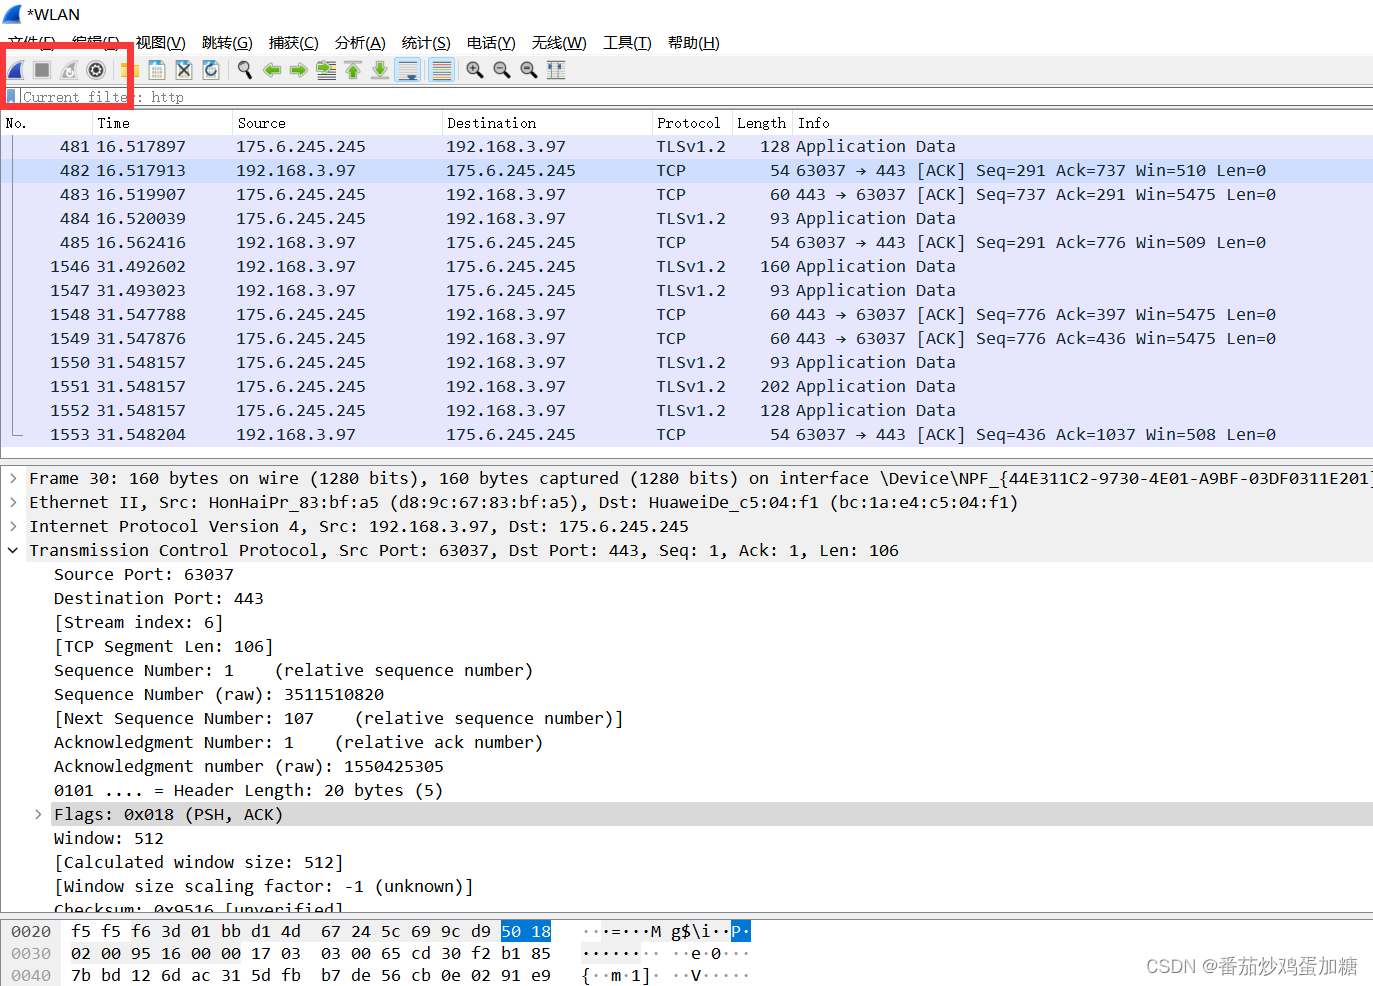
Task: Select packet 1549 Ack=436 row
Action: tap(686, 338)
